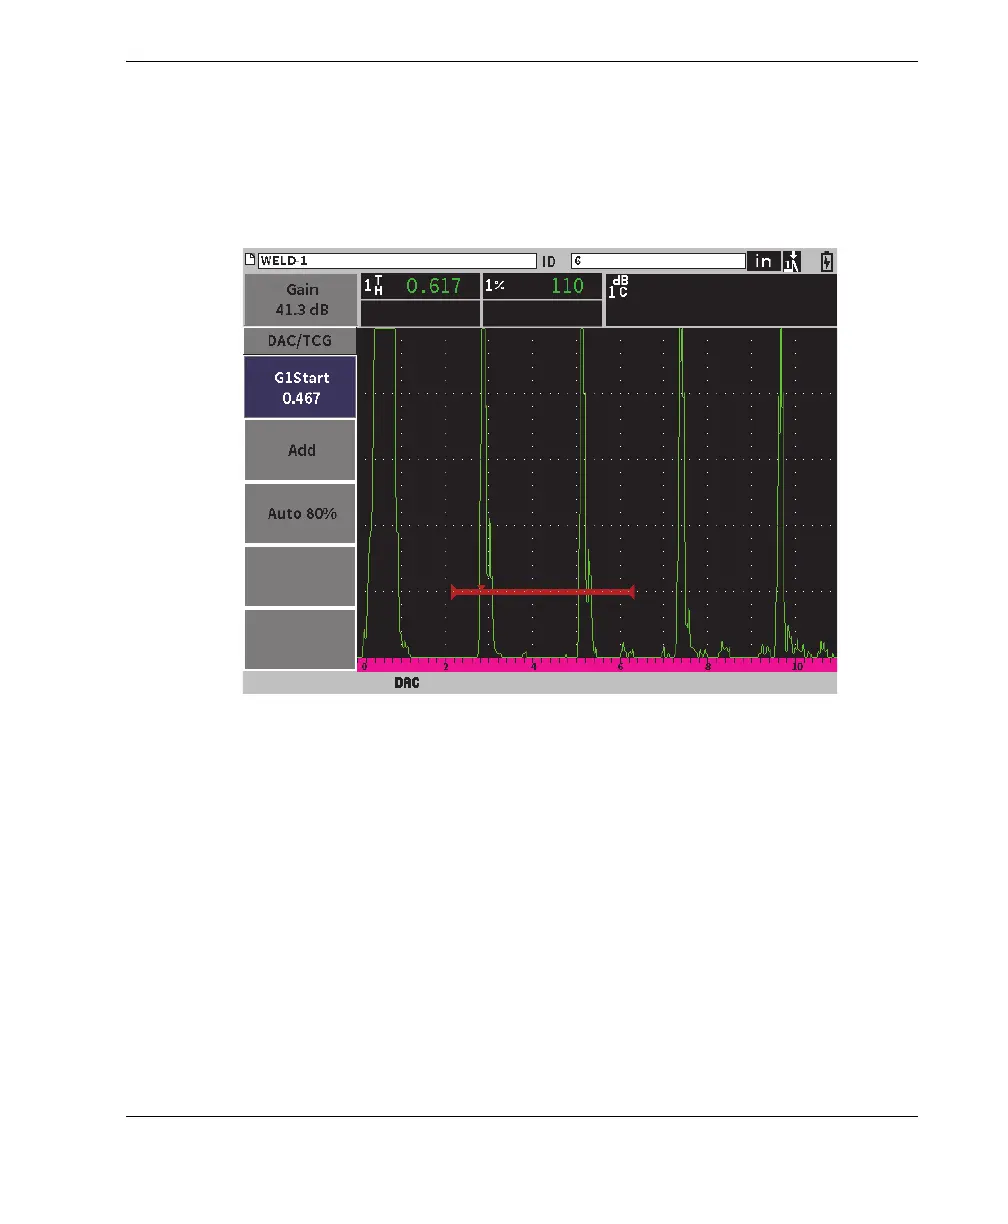Click the 0.617 measurement value
This screenshot has height=1224, width=1008.
[x=433, y=286]
